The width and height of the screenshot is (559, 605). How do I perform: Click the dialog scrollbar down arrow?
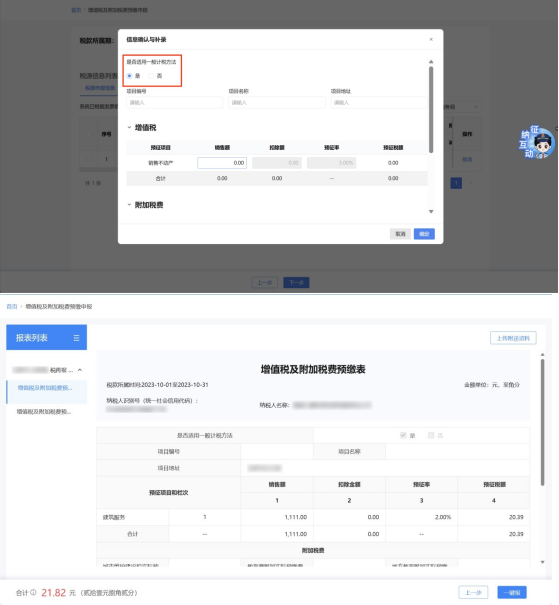tap(431, 211)
